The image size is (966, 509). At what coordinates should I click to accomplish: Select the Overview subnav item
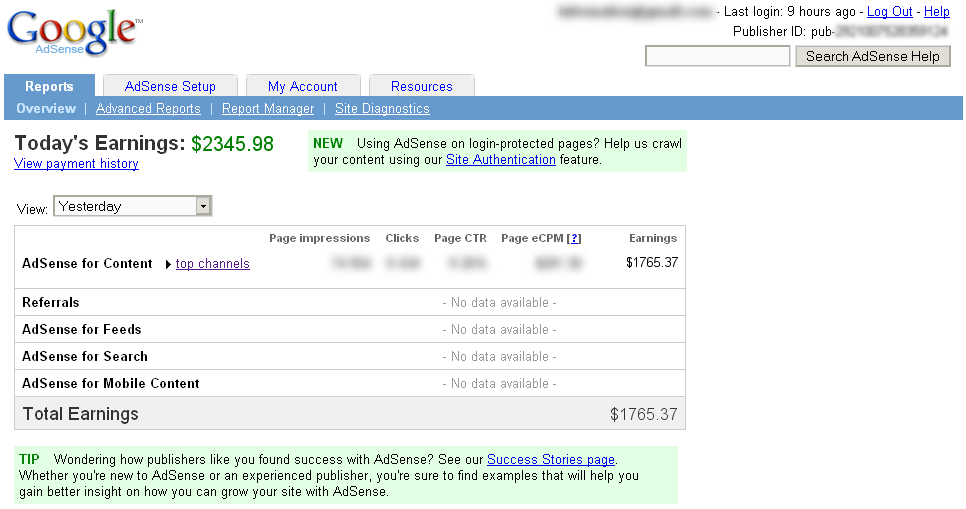(x=46, y=108)
